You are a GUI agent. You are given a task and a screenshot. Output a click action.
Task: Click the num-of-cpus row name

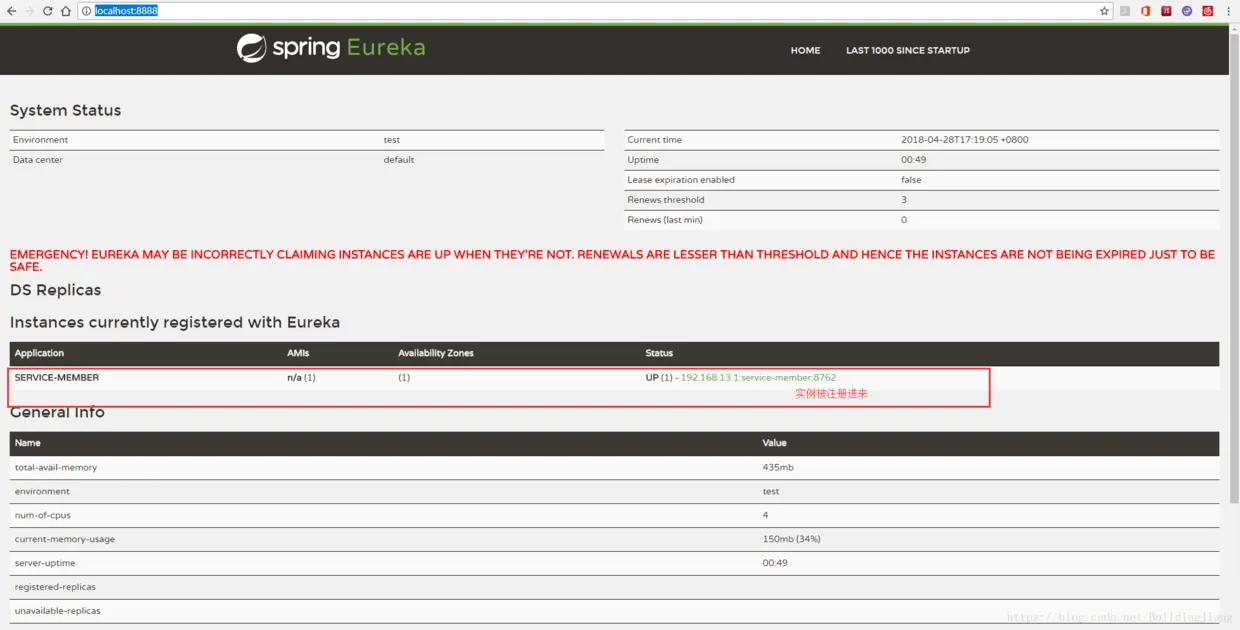point(45,516)
